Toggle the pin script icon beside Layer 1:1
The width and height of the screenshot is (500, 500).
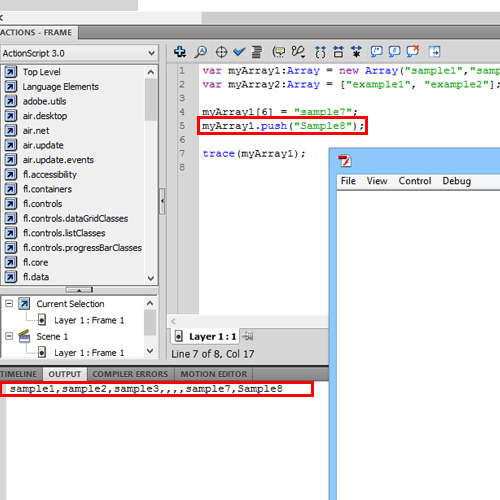click(248, 336)
